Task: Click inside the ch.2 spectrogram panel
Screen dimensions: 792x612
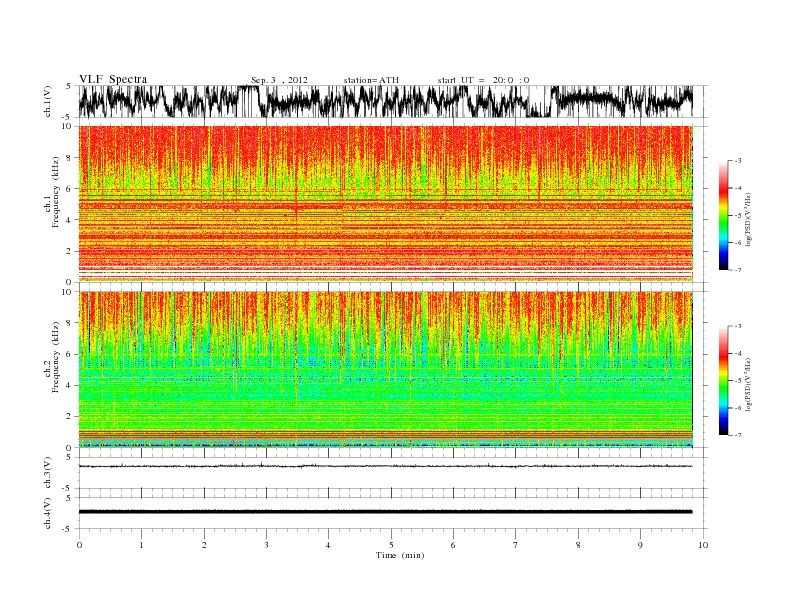Action: [385, 369]
